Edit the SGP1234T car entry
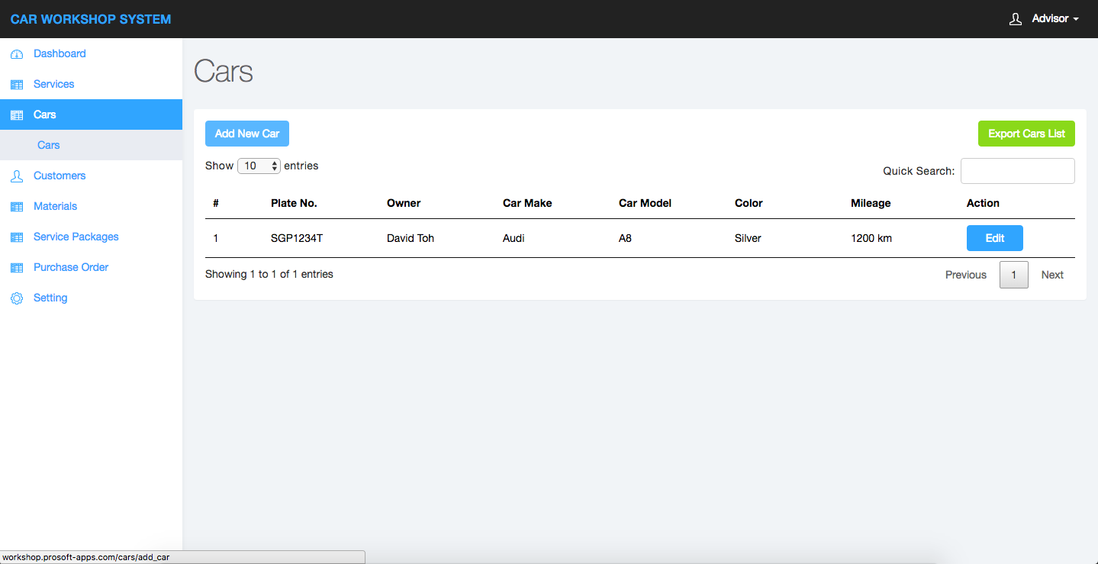1098x564 pixels. tap(994, 238)
